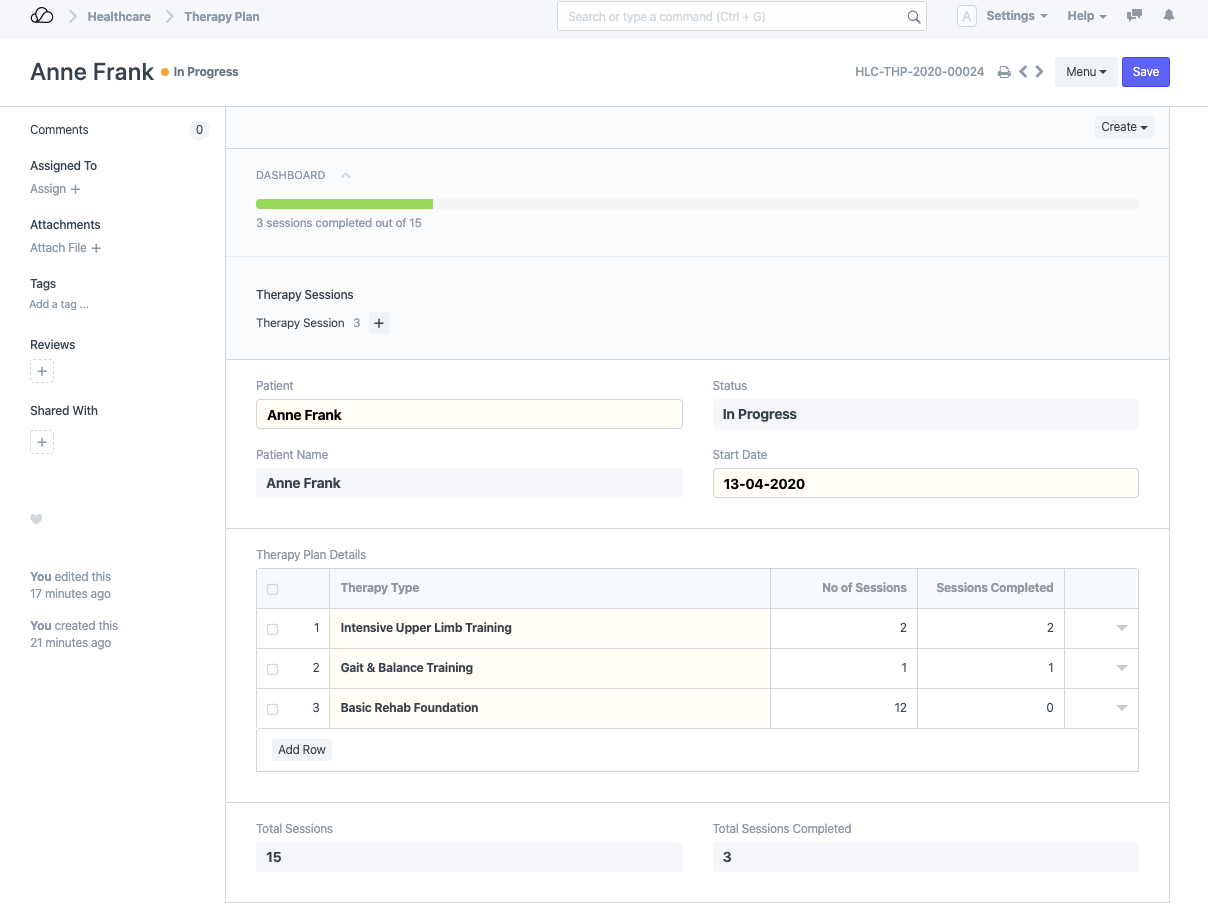Click plus icon under Shared With
Screen dimensions: 1208x920
[42, 442]
